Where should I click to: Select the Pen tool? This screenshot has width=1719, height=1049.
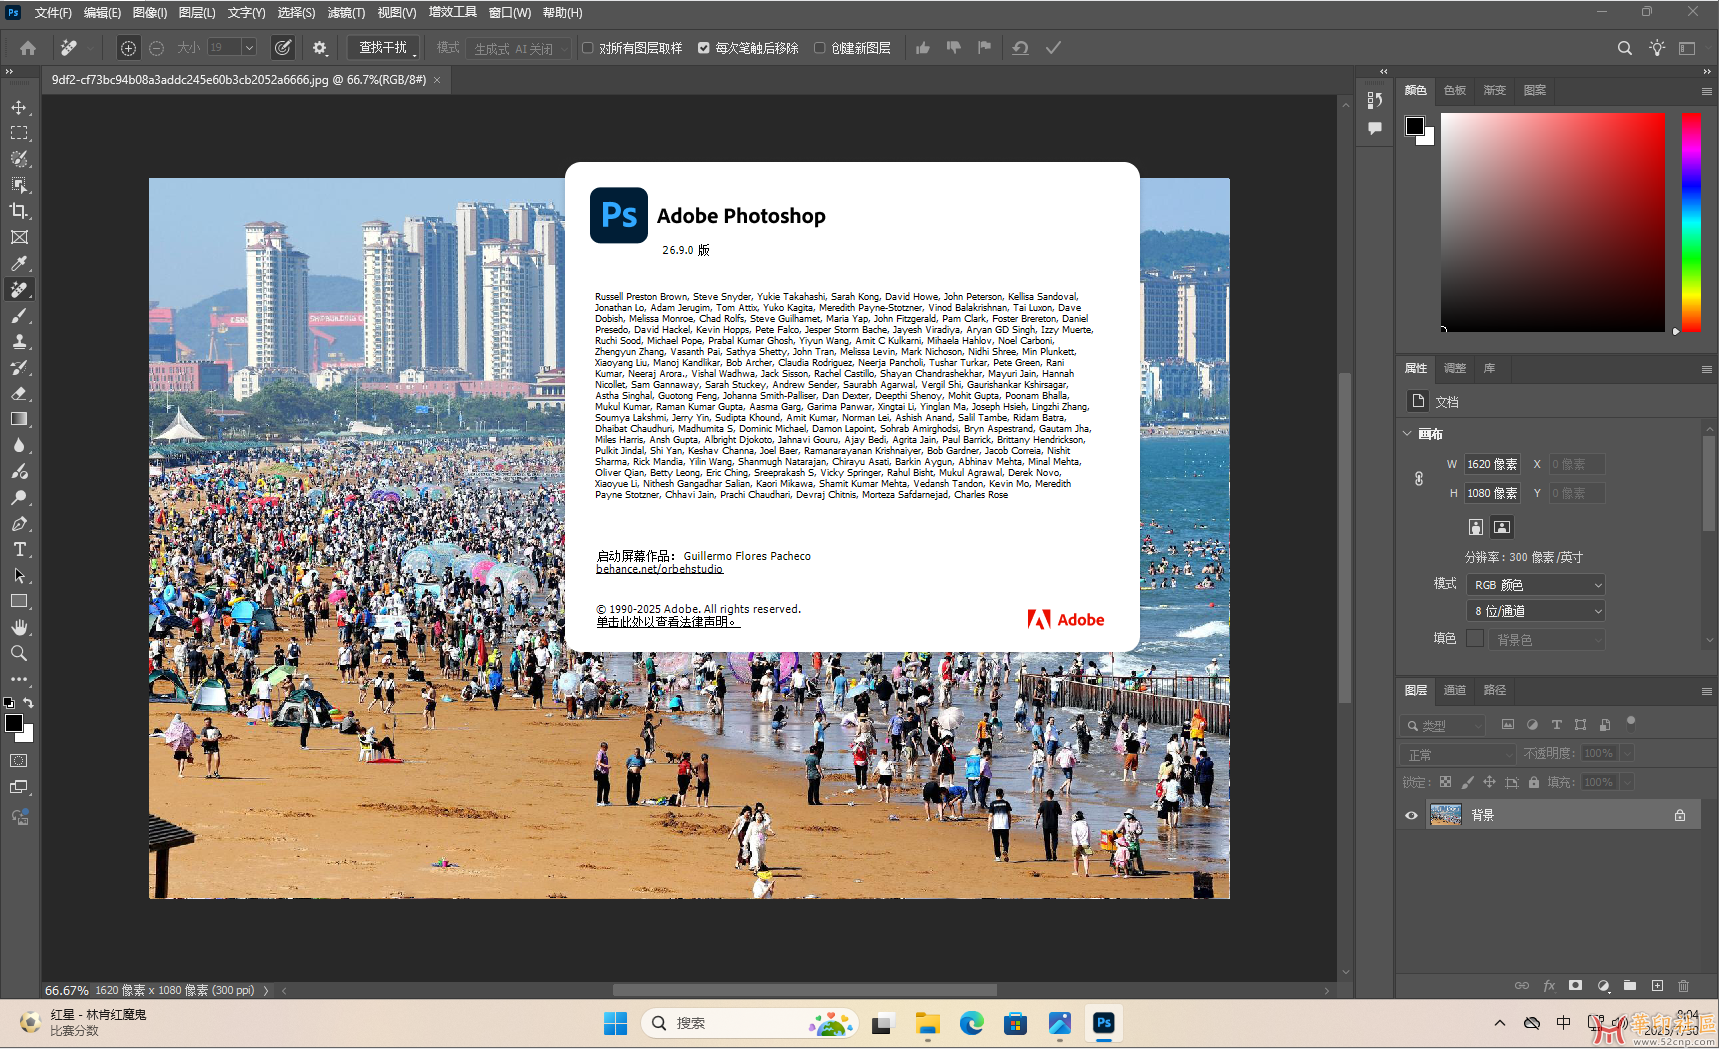pos(19,524)
